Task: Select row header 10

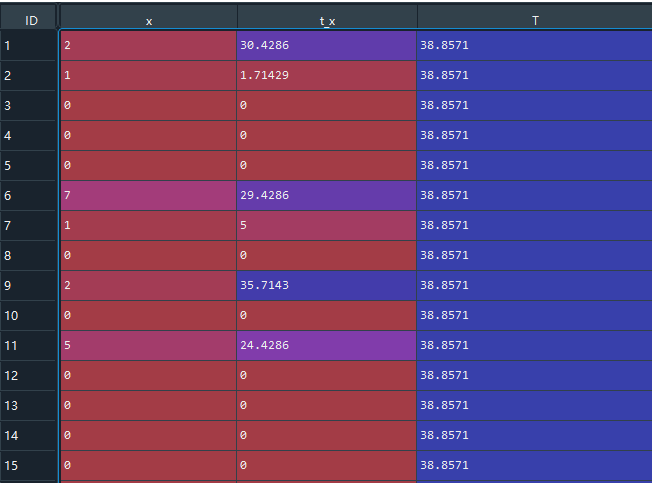Action: [28, 315]
